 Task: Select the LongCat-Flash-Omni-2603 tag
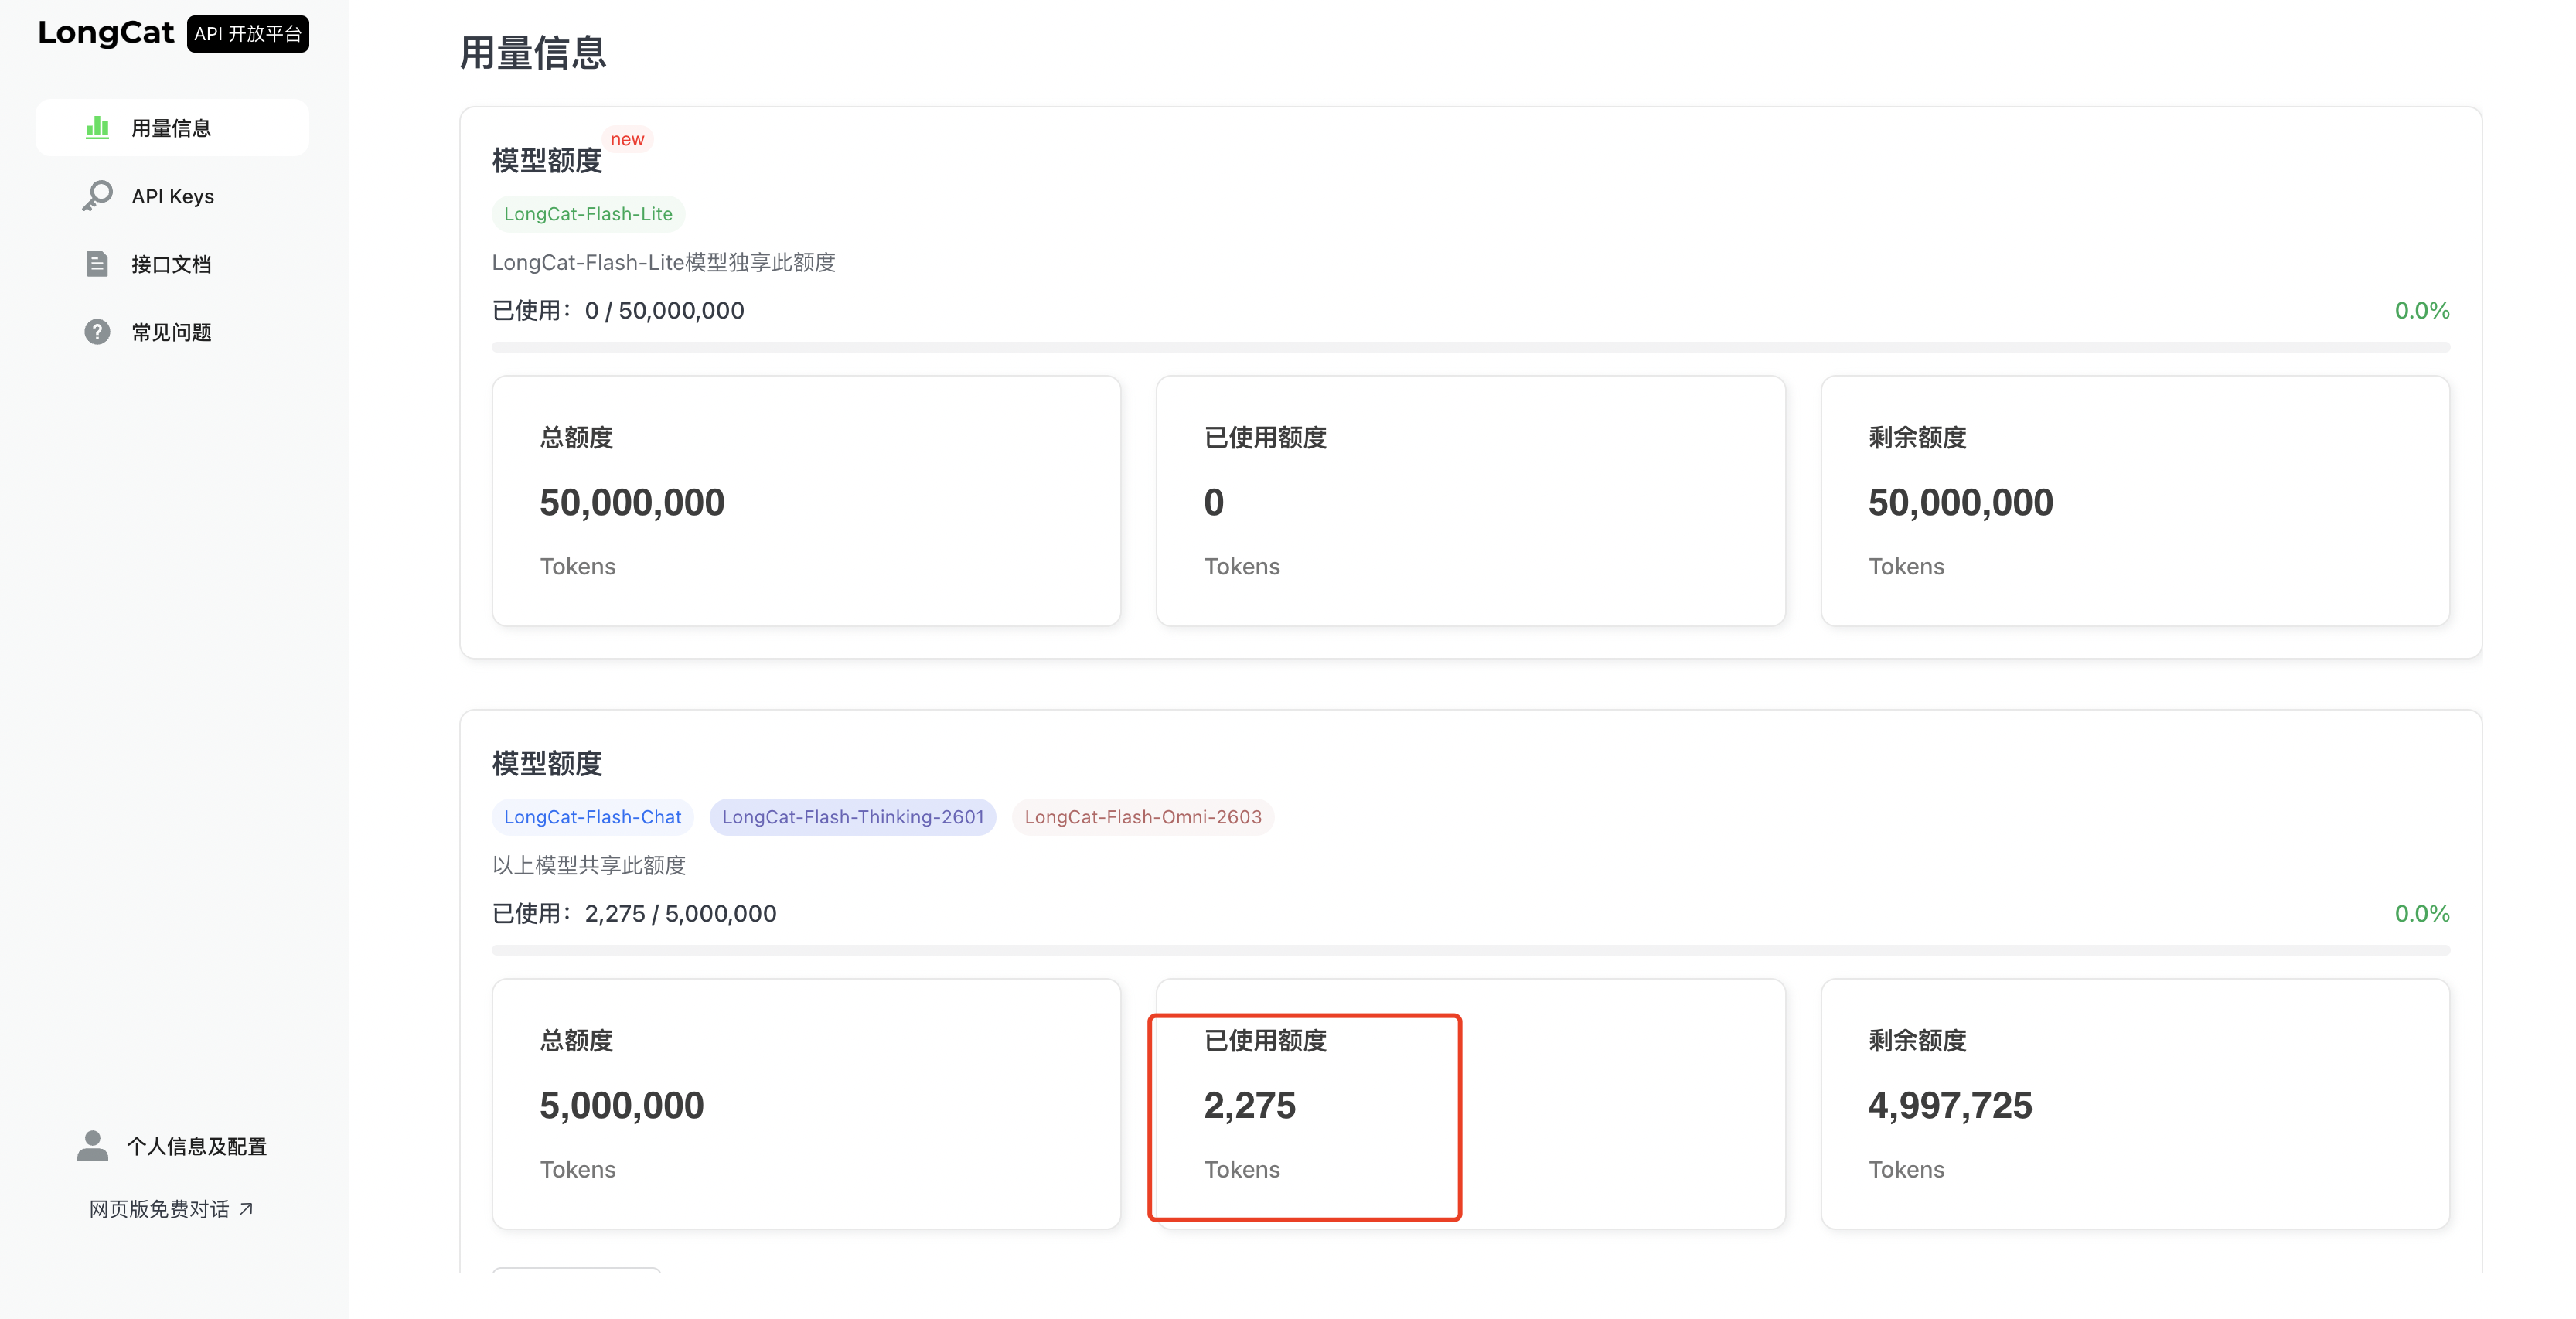pyautogui.click(x=1142, y=817)
